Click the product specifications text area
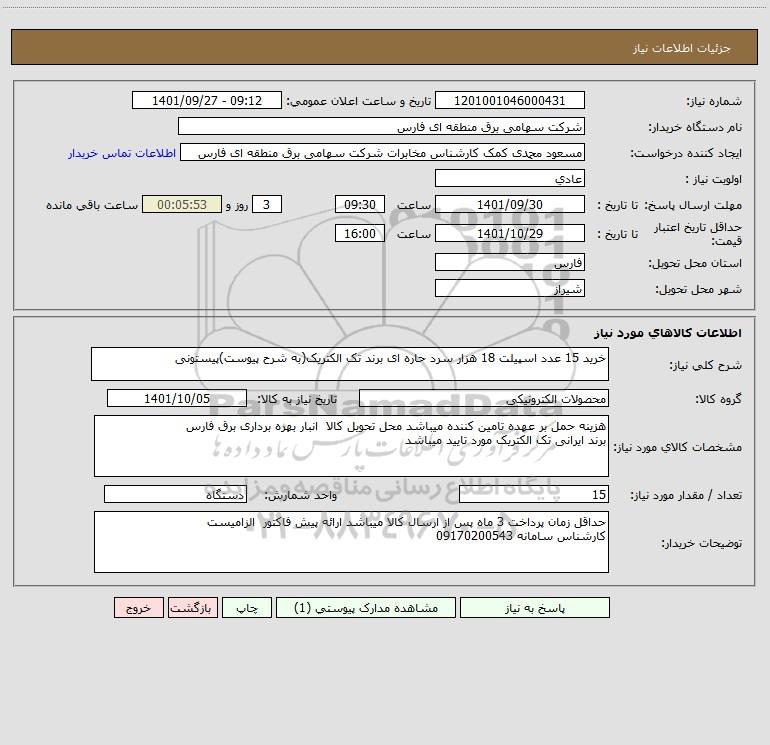This screenshot has width=770, height=745. [x=351, y=446]
